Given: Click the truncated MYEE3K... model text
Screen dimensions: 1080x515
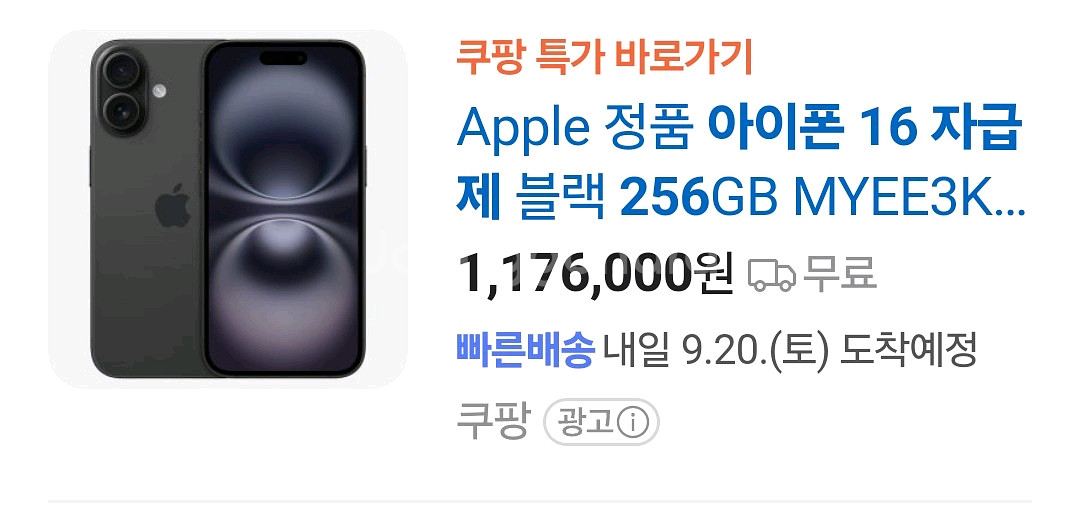Looking at the screenshot, I should (910, 198).
